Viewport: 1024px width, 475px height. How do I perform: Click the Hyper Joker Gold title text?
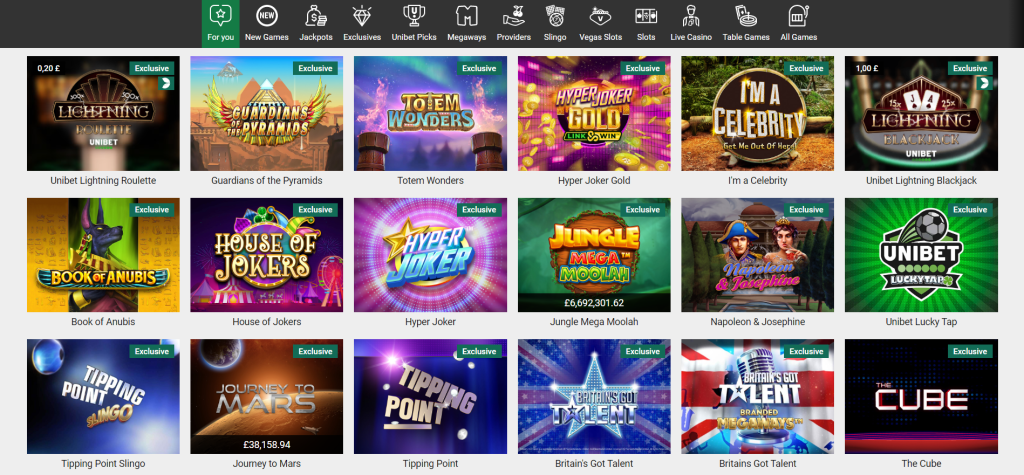(x=594, y=180)
